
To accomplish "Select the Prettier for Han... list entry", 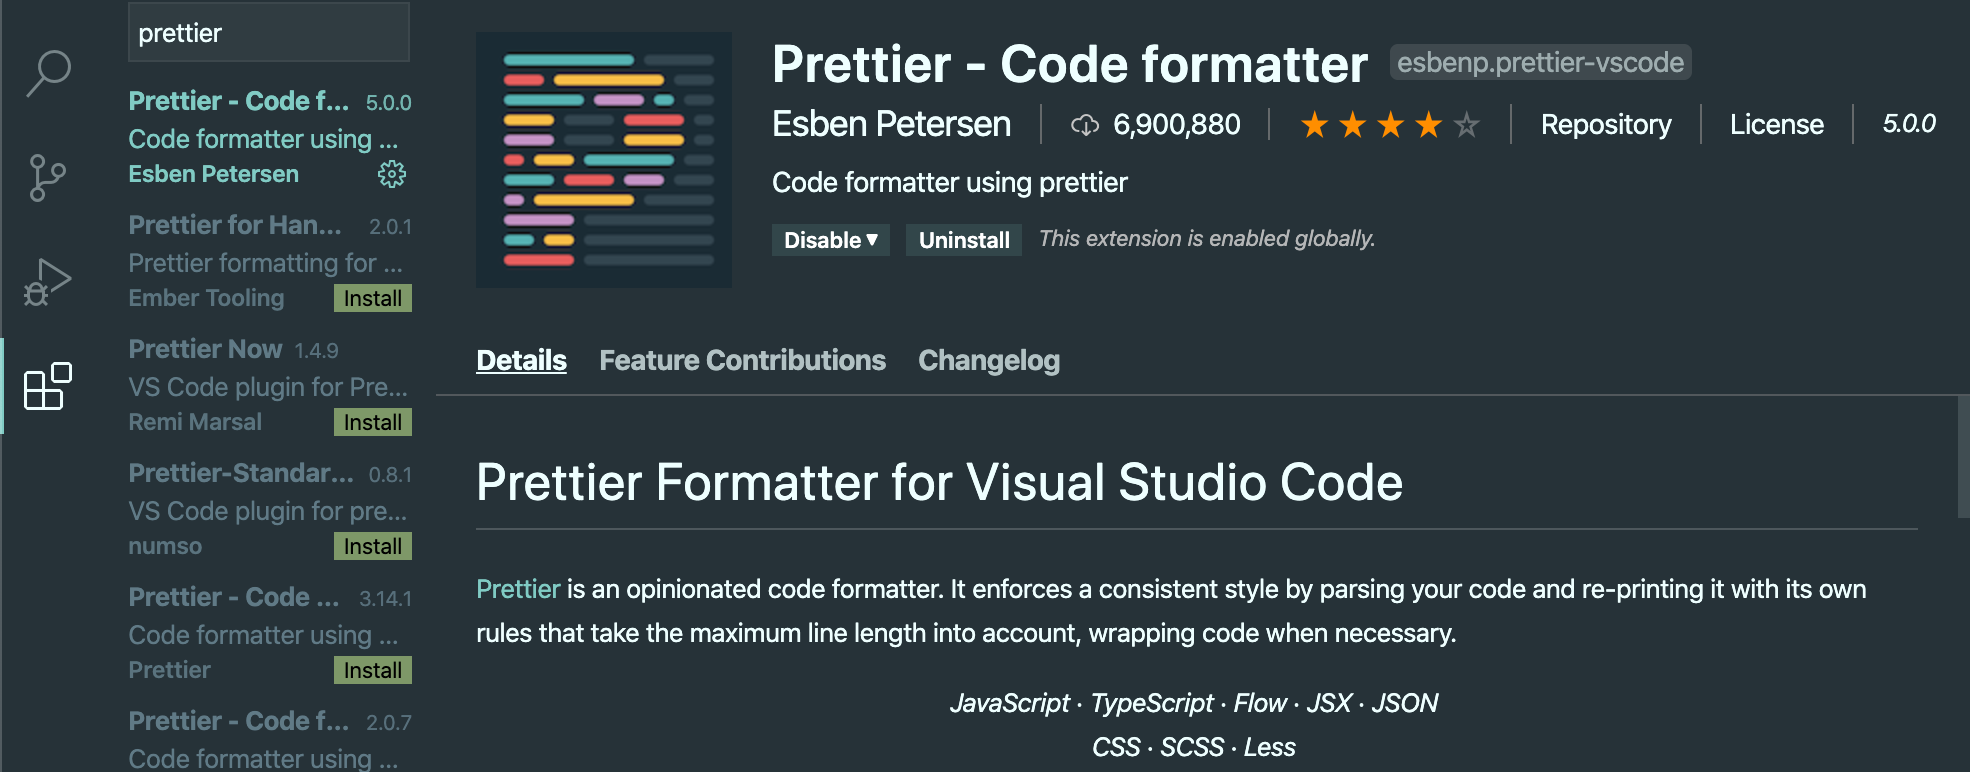I will tap(270, 262).
